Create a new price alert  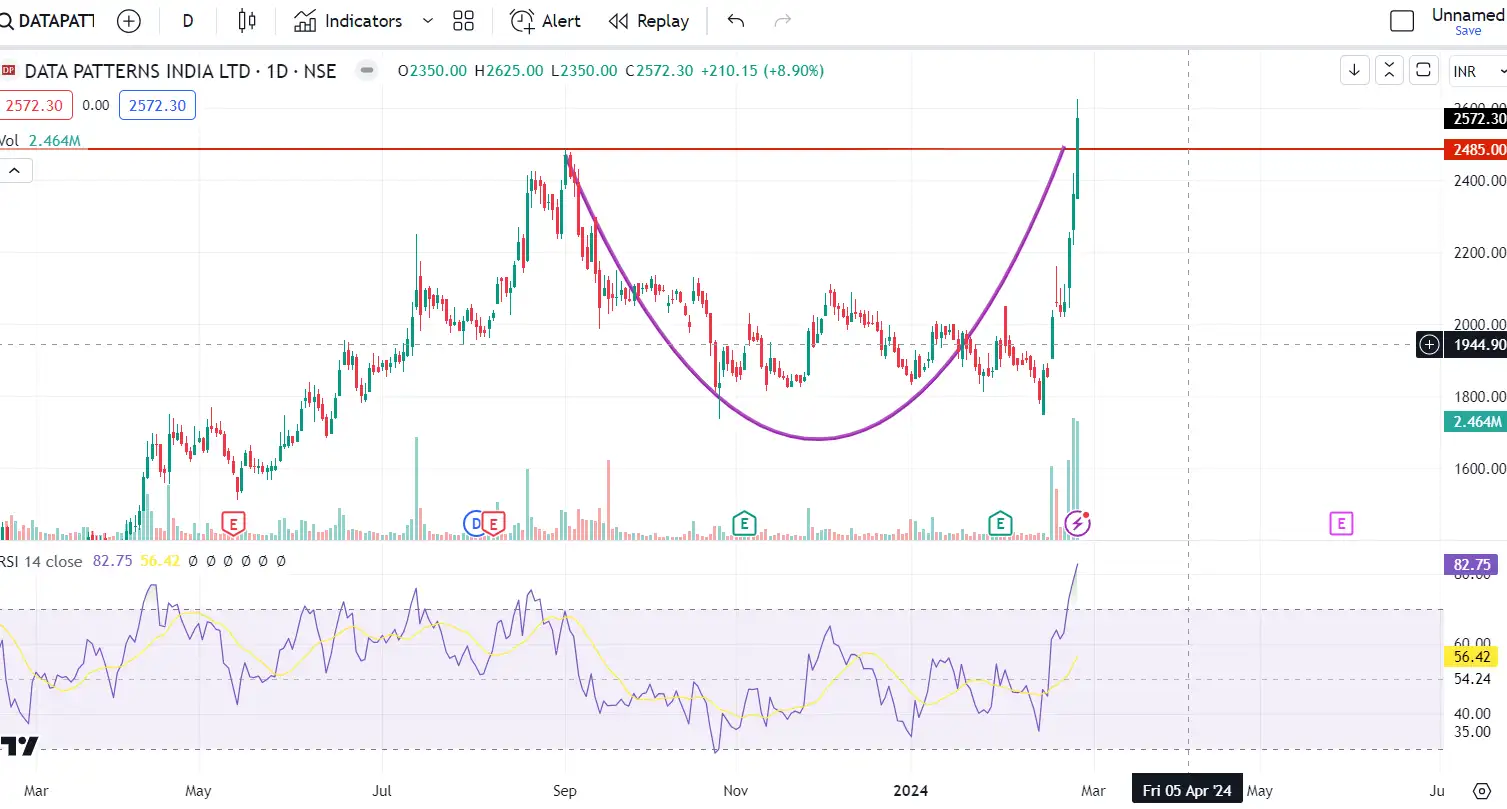pos(544,20)
